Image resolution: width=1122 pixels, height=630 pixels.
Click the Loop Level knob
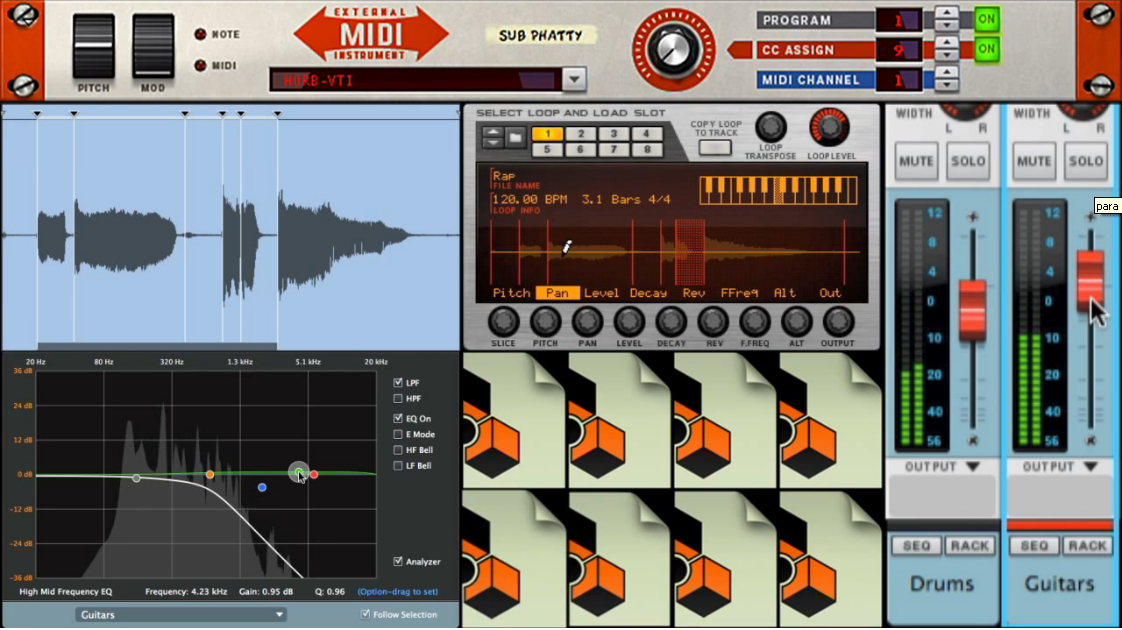829,127
